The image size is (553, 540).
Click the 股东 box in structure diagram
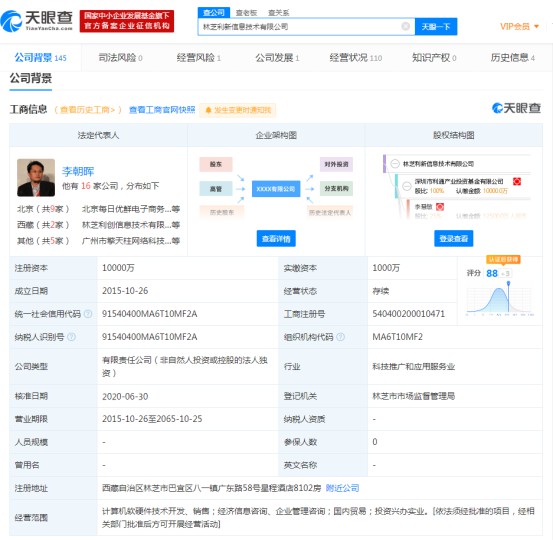[216, 164]
